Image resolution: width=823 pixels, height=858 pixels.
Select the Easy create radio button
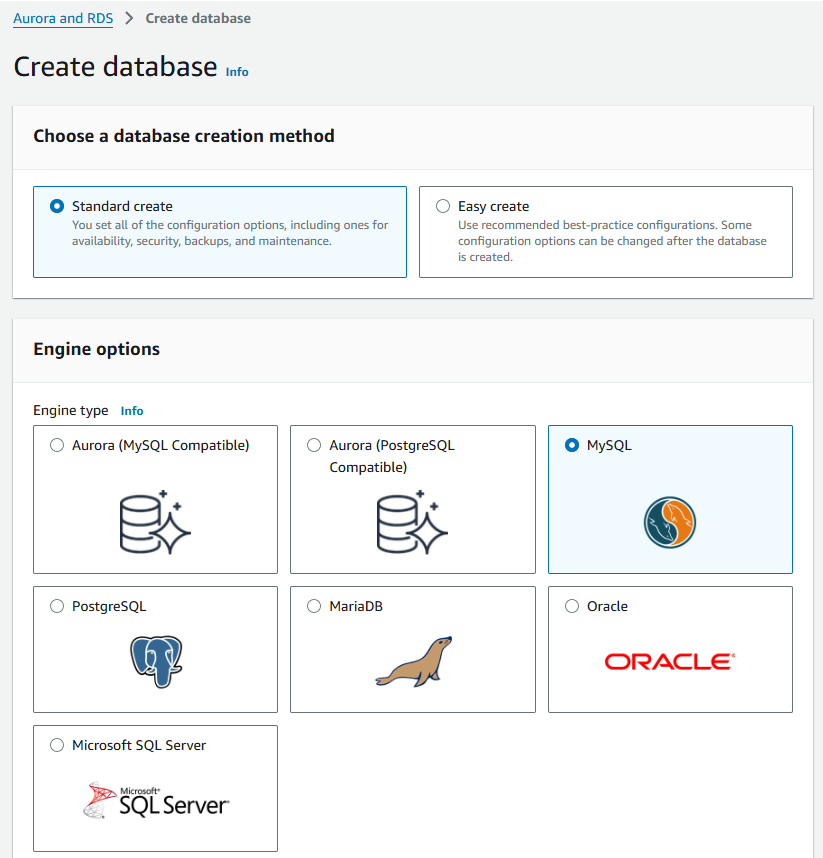(x=443, y=206)
